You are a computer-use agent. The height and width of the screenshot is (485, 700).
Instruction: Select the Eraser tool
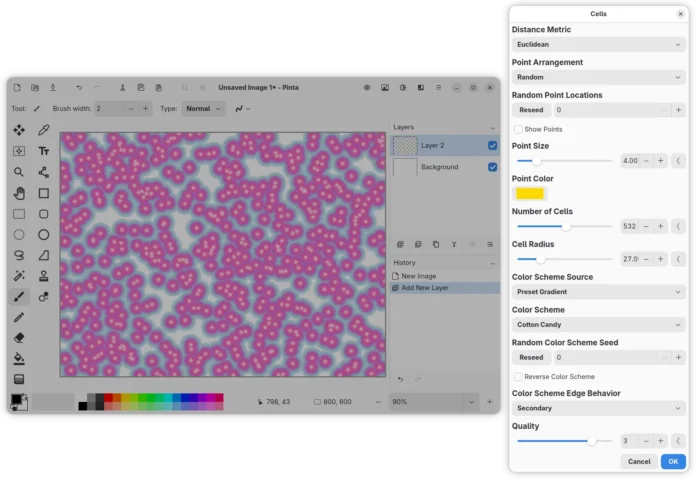19,338
